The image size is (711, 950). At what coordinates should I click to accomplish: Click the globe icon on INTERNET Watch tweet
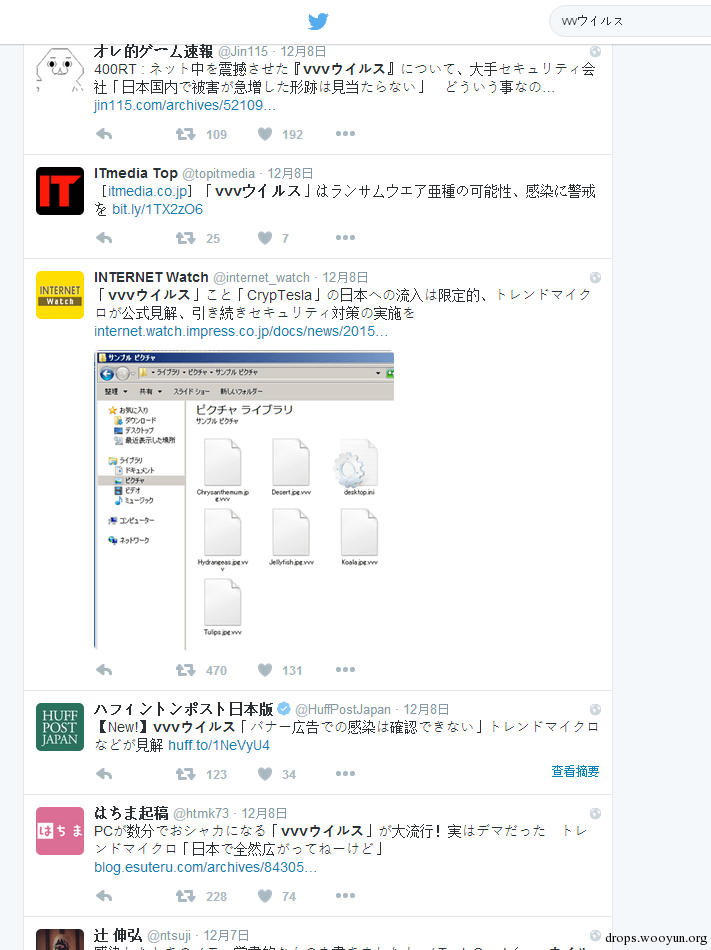click(x=595, y=277)
